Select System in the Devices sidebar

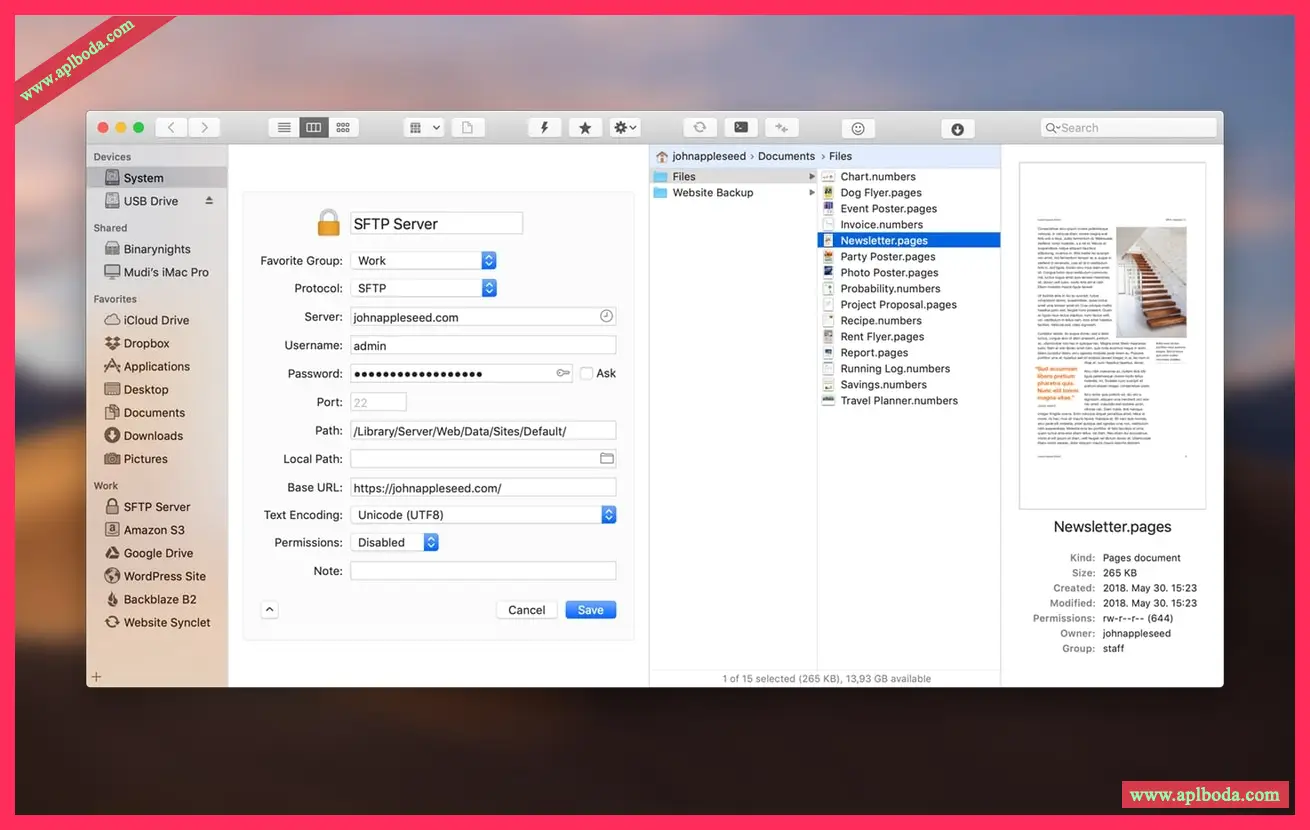pos(157,178)
